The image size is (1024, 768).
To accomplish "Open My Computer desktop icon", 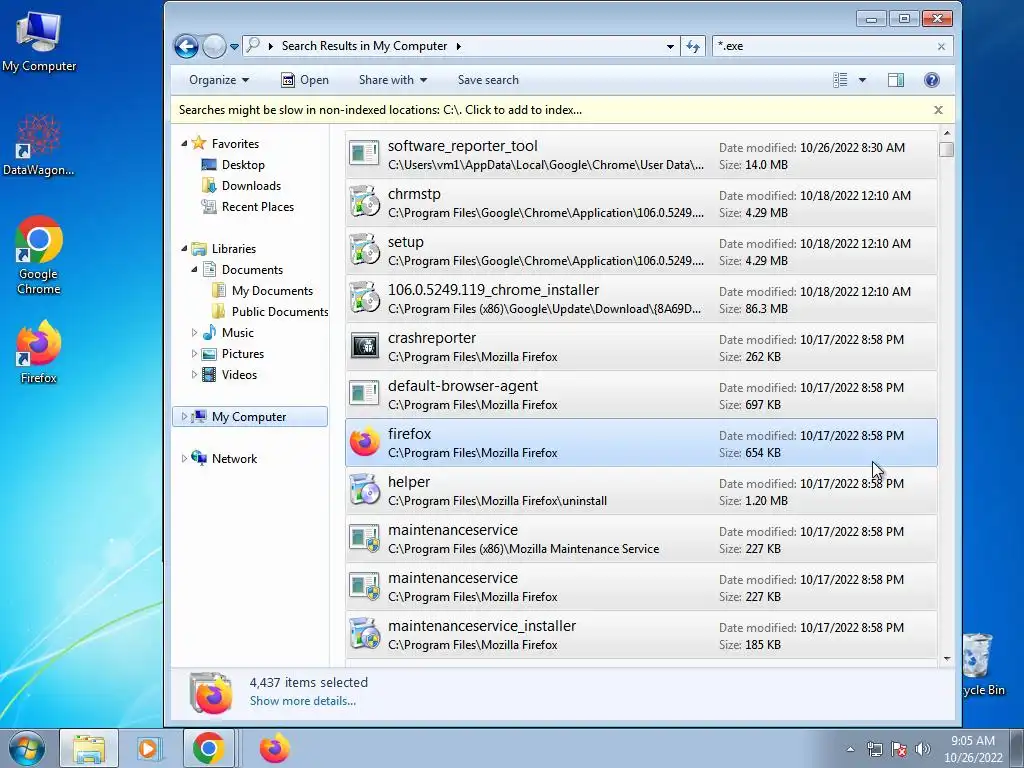I will [x=39, y=41].
